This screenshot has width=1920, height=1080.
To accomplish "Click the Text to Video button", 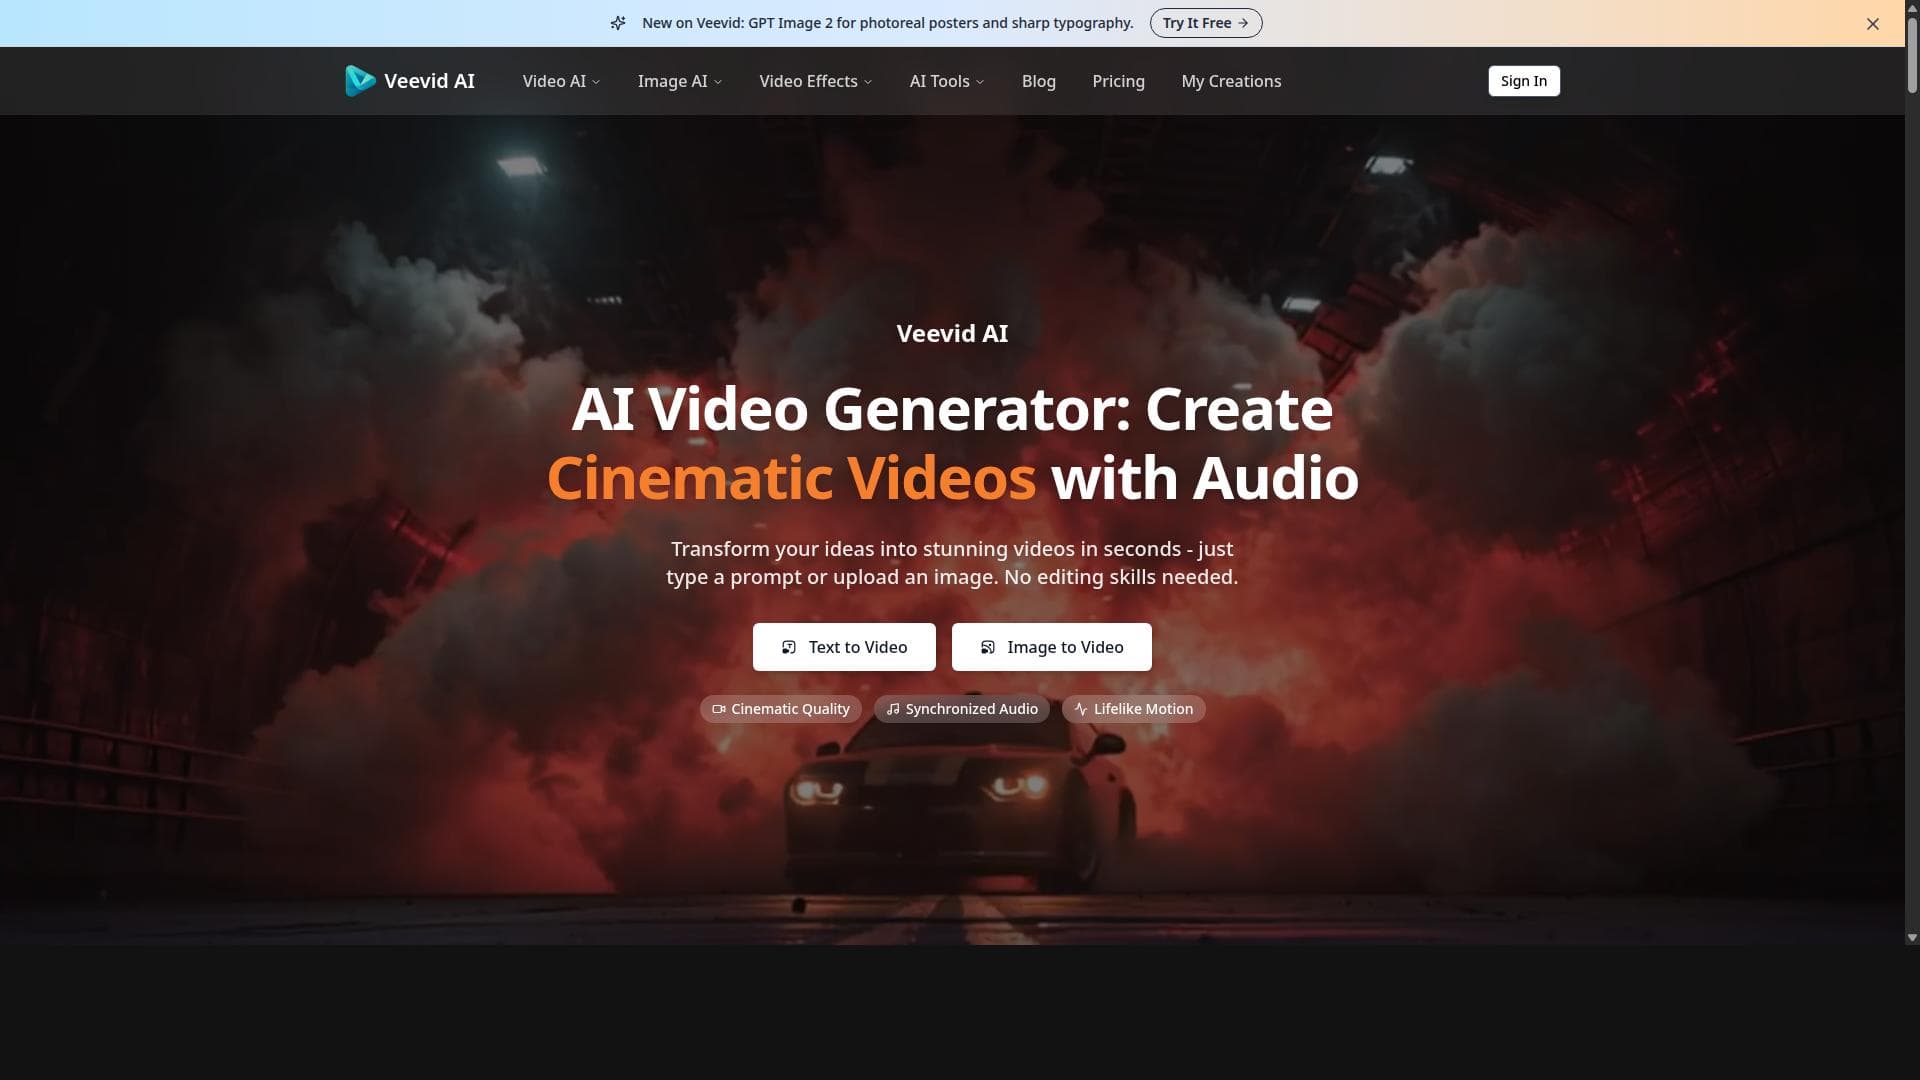I will click(844, 647).
